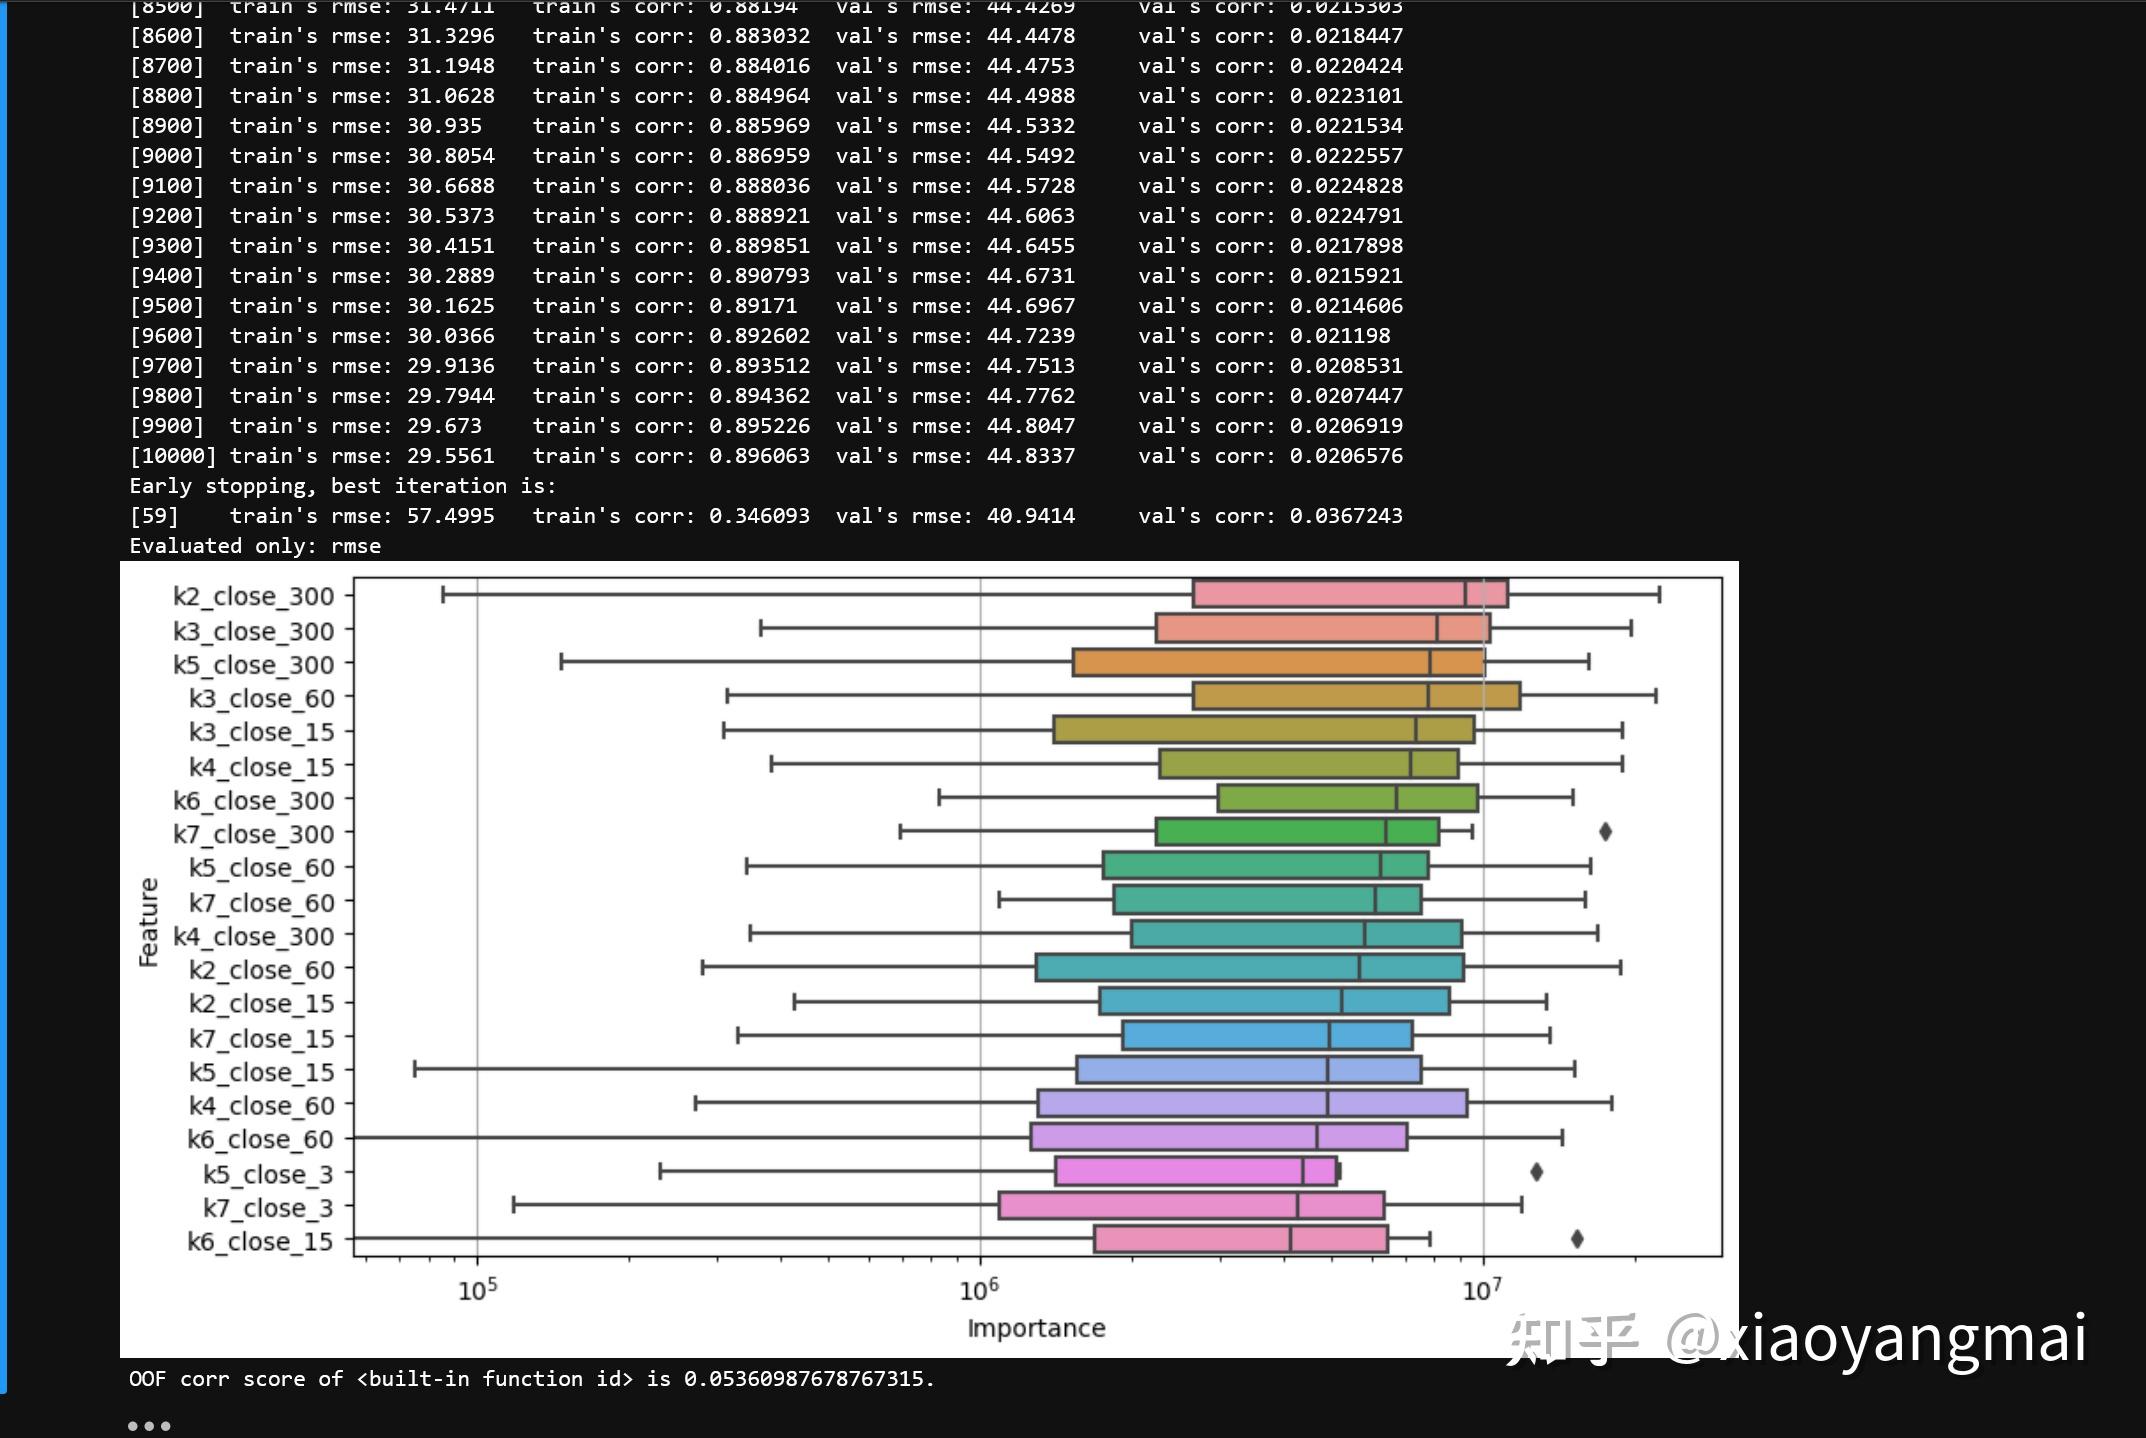This screenshot has width=2146, height=1438.
Task: Click the OOF corr score output text
Action: click(531, 1379)
